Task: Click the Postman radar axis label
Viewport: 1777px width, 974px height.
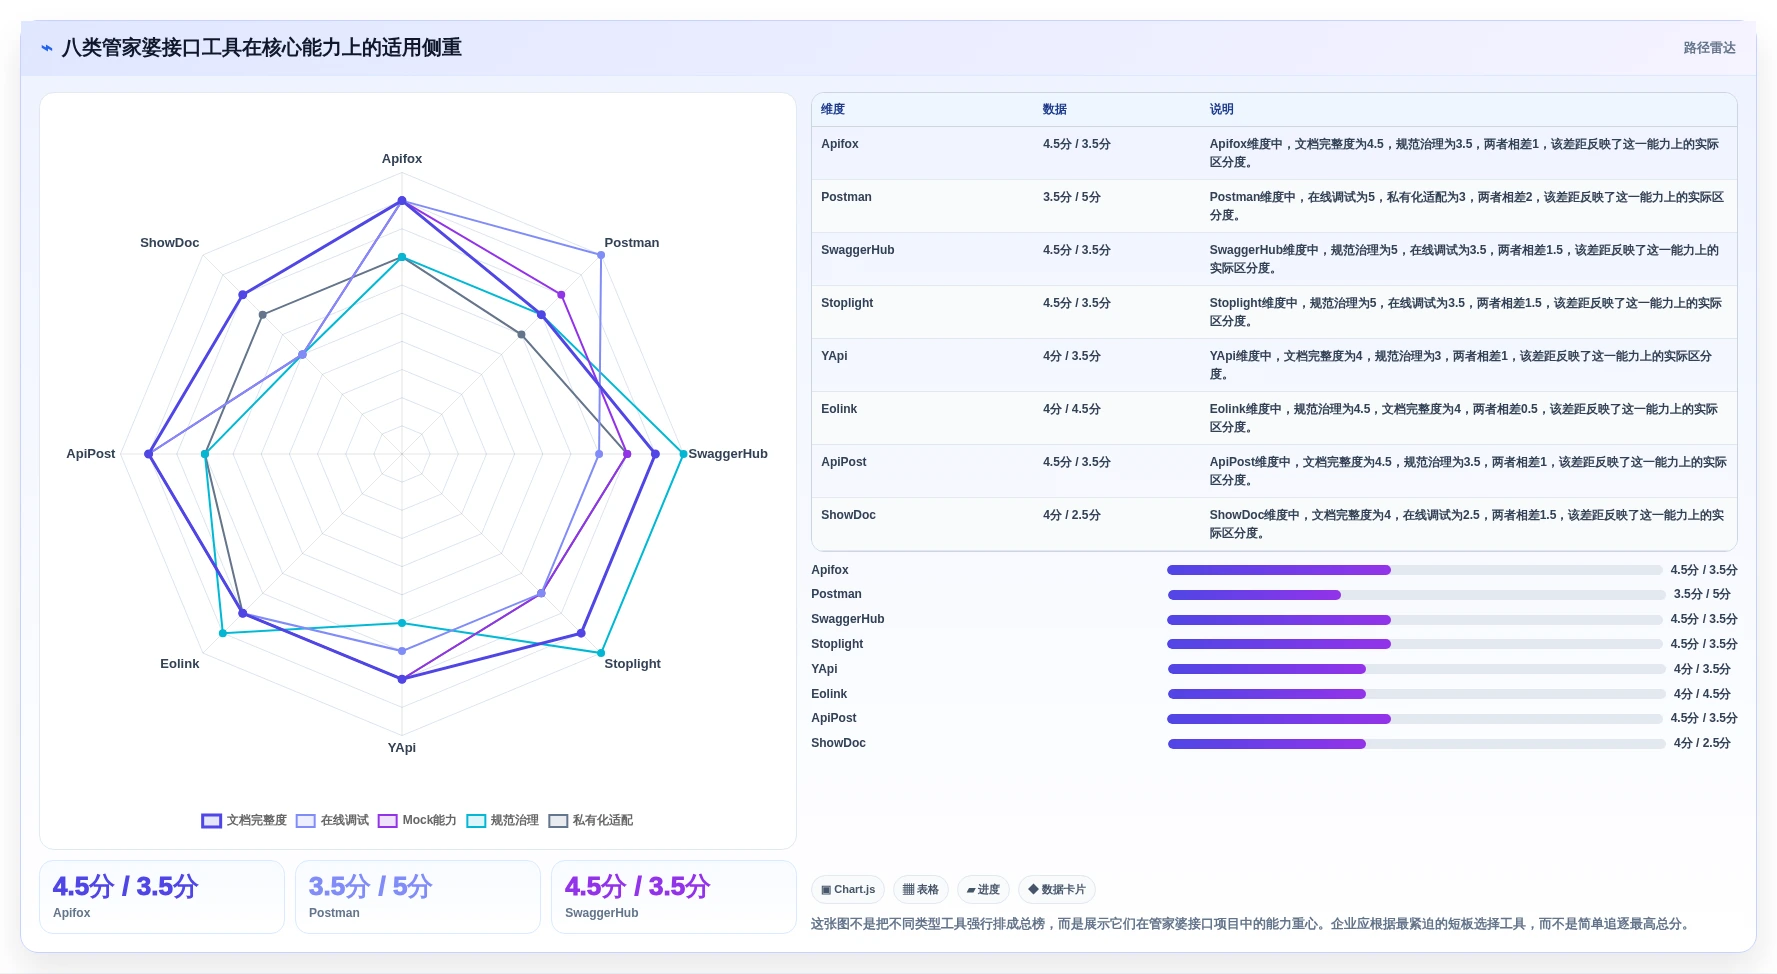Action: (632, 243)
